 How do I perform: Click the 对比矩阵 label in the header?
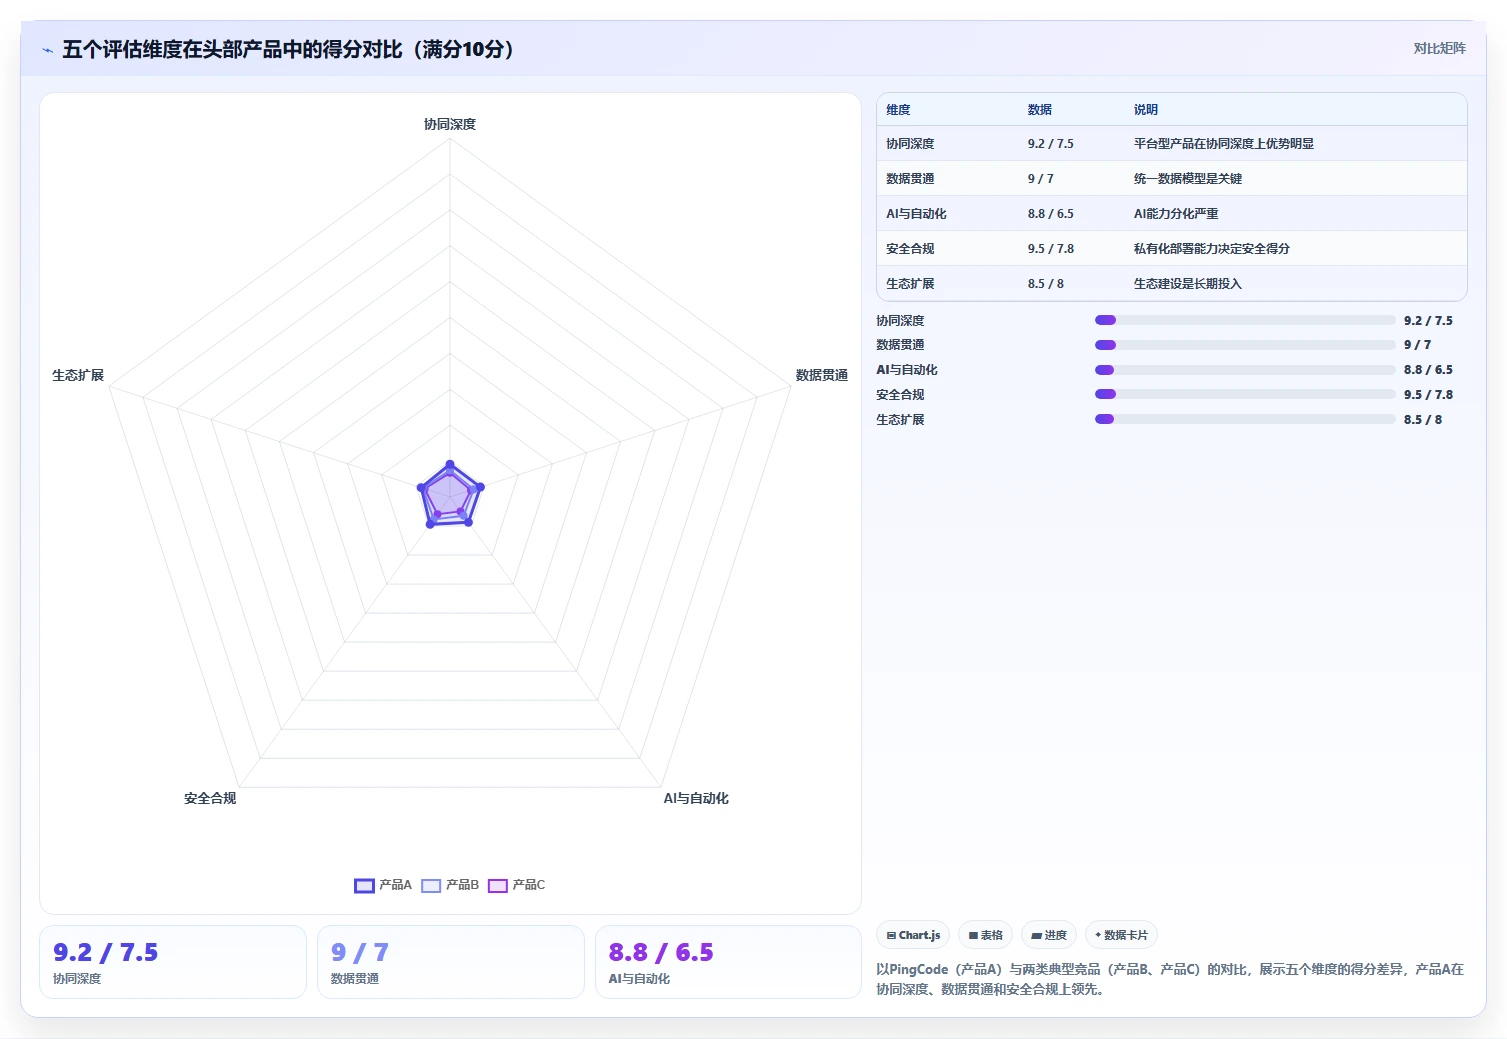[x=1439, y=48]
